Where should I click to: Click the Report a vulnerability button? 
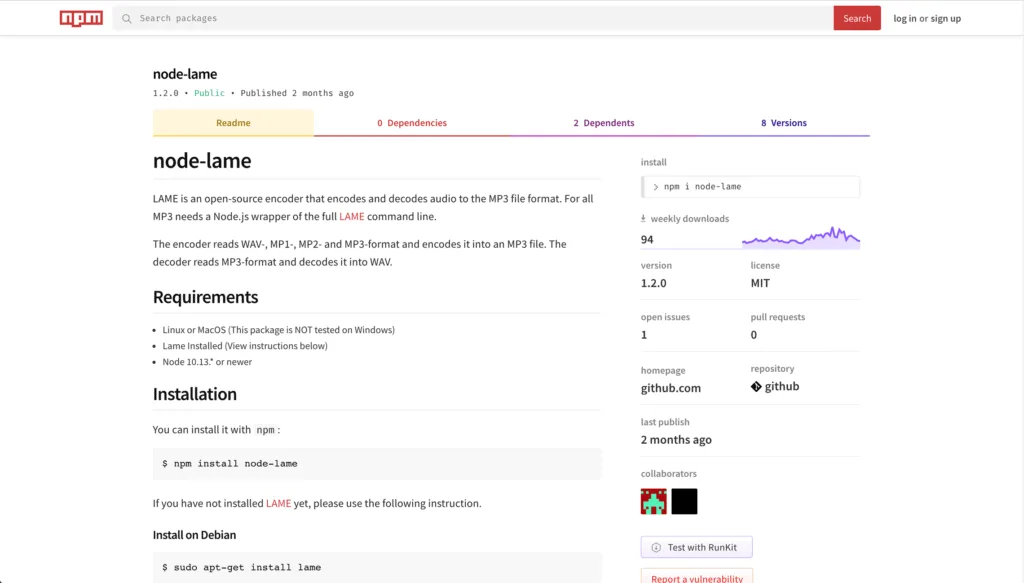click(x=696, y=577)
